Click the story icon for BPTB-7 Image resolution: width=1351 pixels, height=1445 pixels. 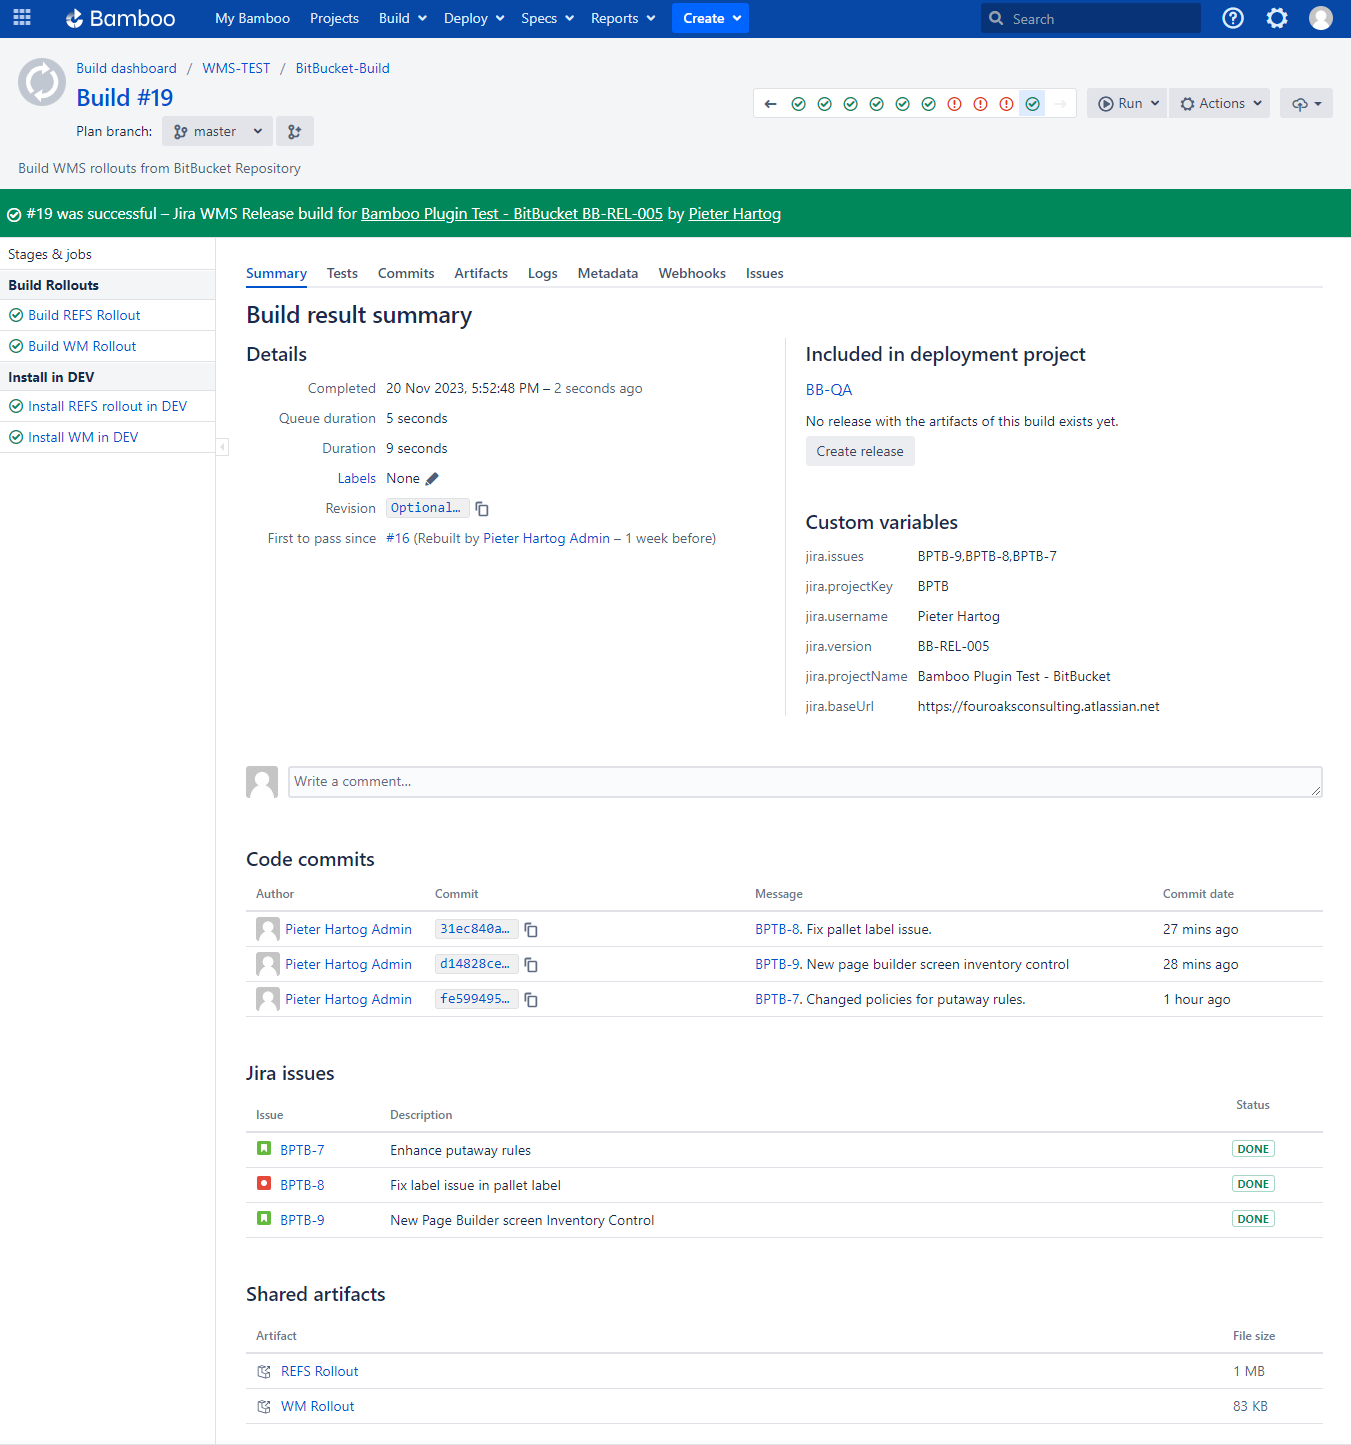[x=264, y=1149]
